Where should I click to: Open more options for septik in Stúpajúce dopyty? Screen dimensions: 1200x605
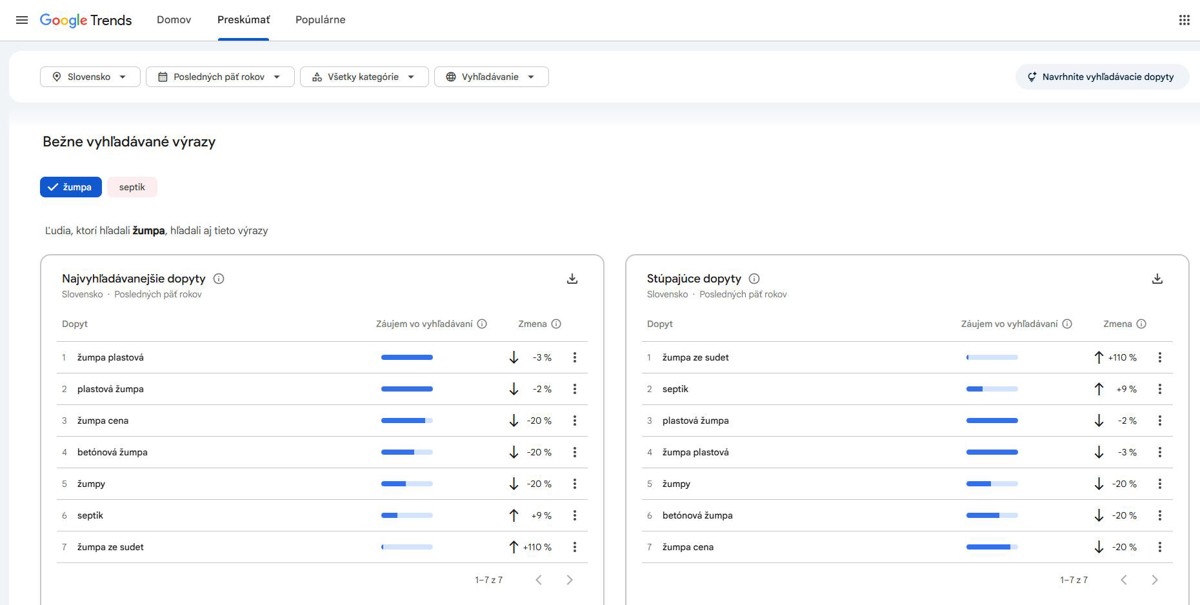tap(1159, 389)
